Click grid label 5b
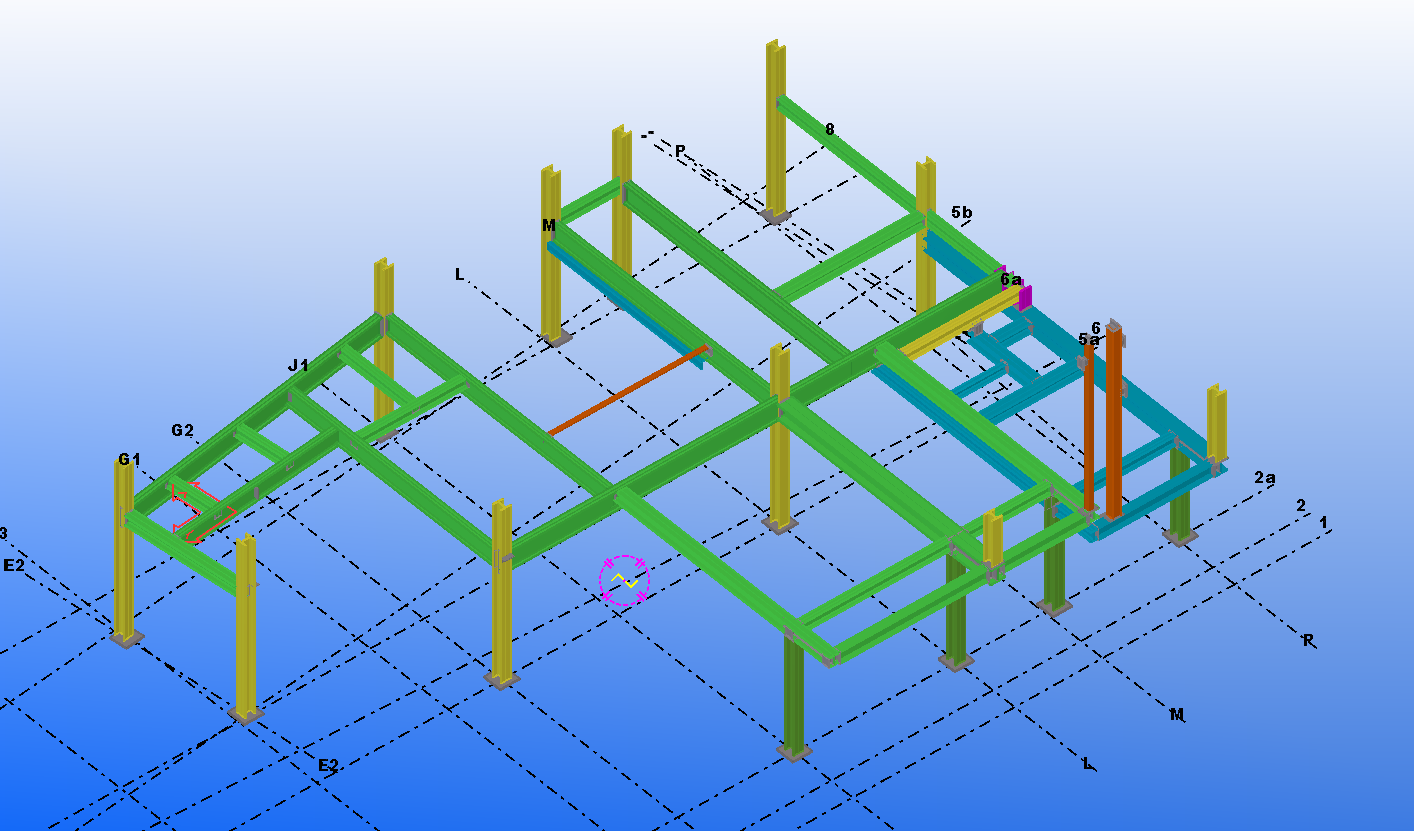Screen dimensions: 1414x831 tap(962, 212)
